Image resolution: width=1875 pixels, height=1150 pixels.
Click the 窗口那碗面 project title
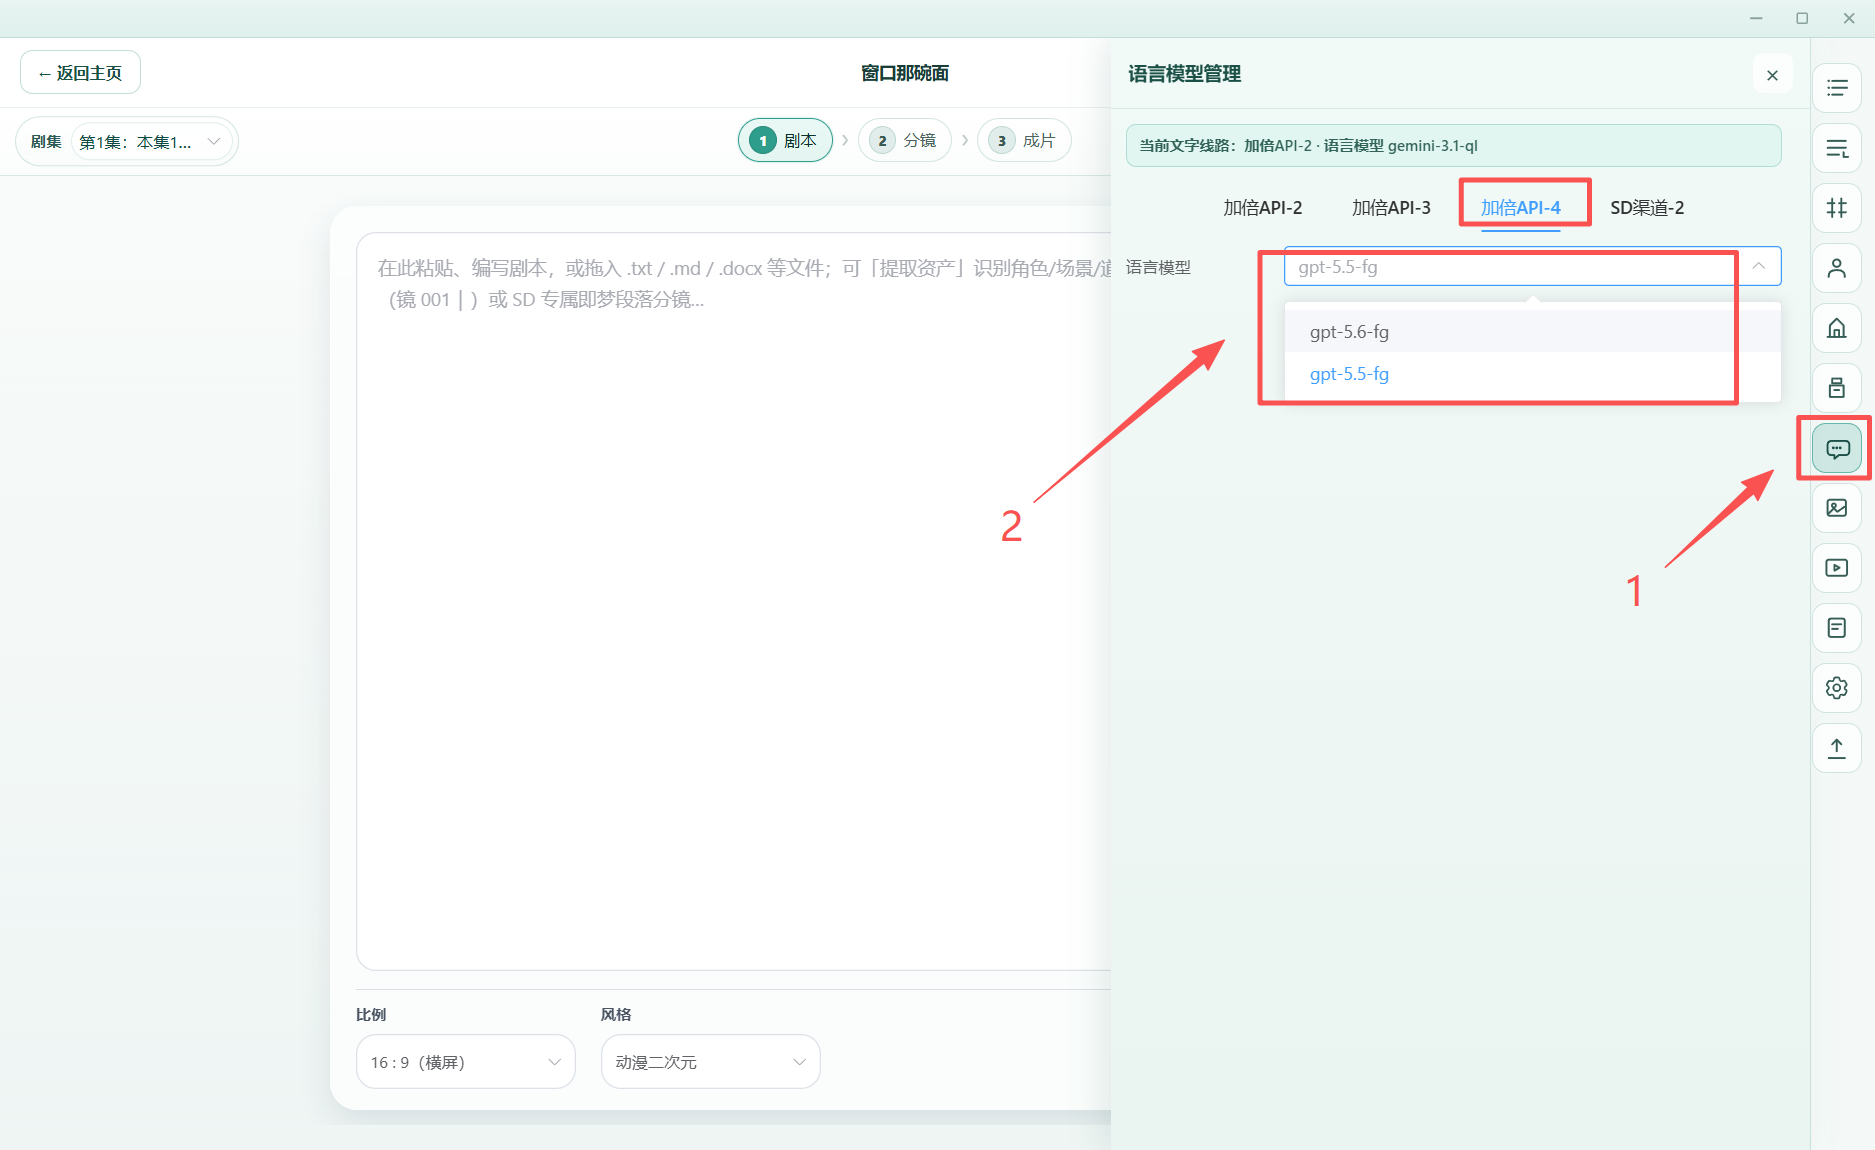point(904,73)
